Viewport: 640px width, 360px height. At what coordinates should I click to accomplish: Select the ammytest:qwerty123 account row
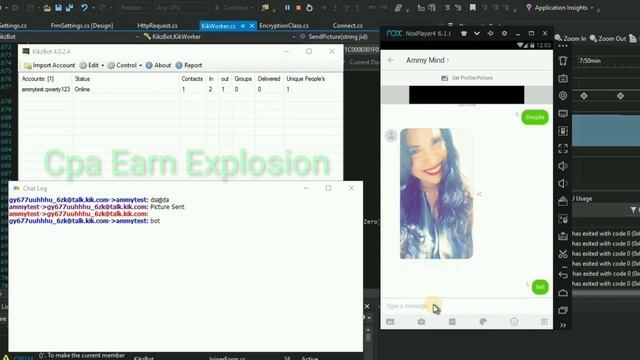click(x=180, y=89)
